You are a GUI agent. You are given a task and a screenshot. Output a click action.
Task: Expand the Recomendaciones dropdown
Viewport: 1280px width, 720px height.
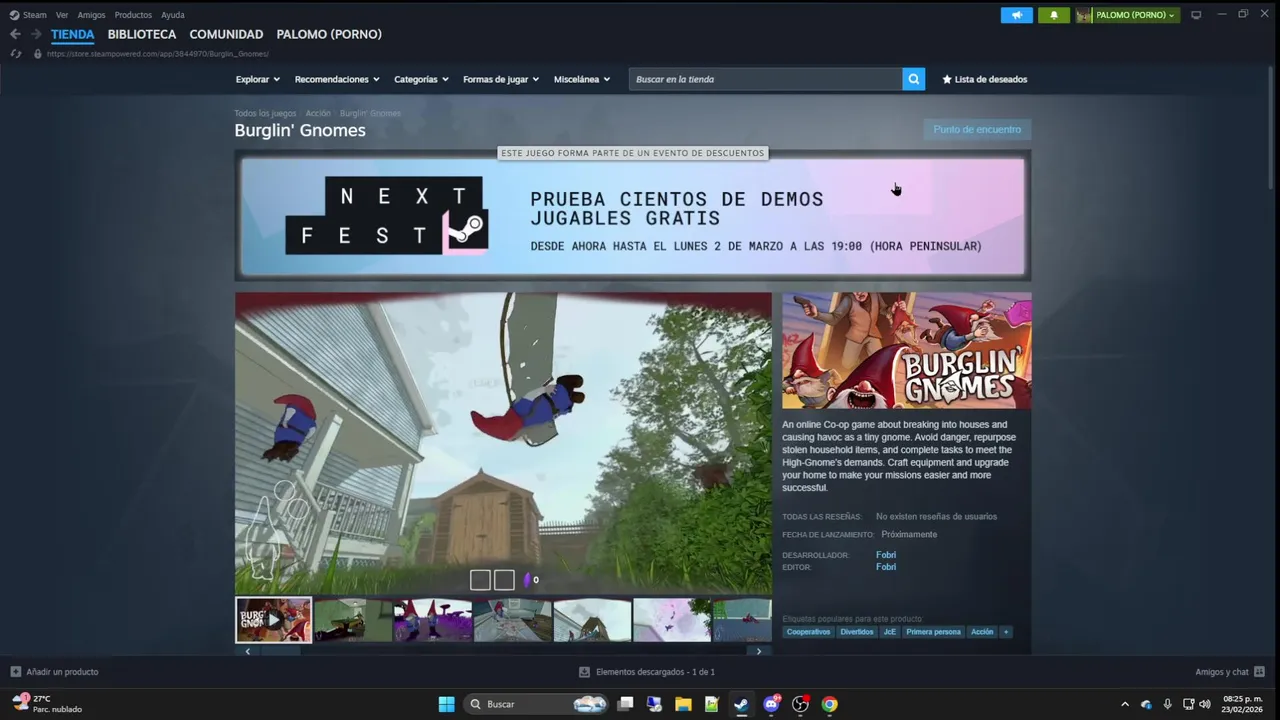337,79
